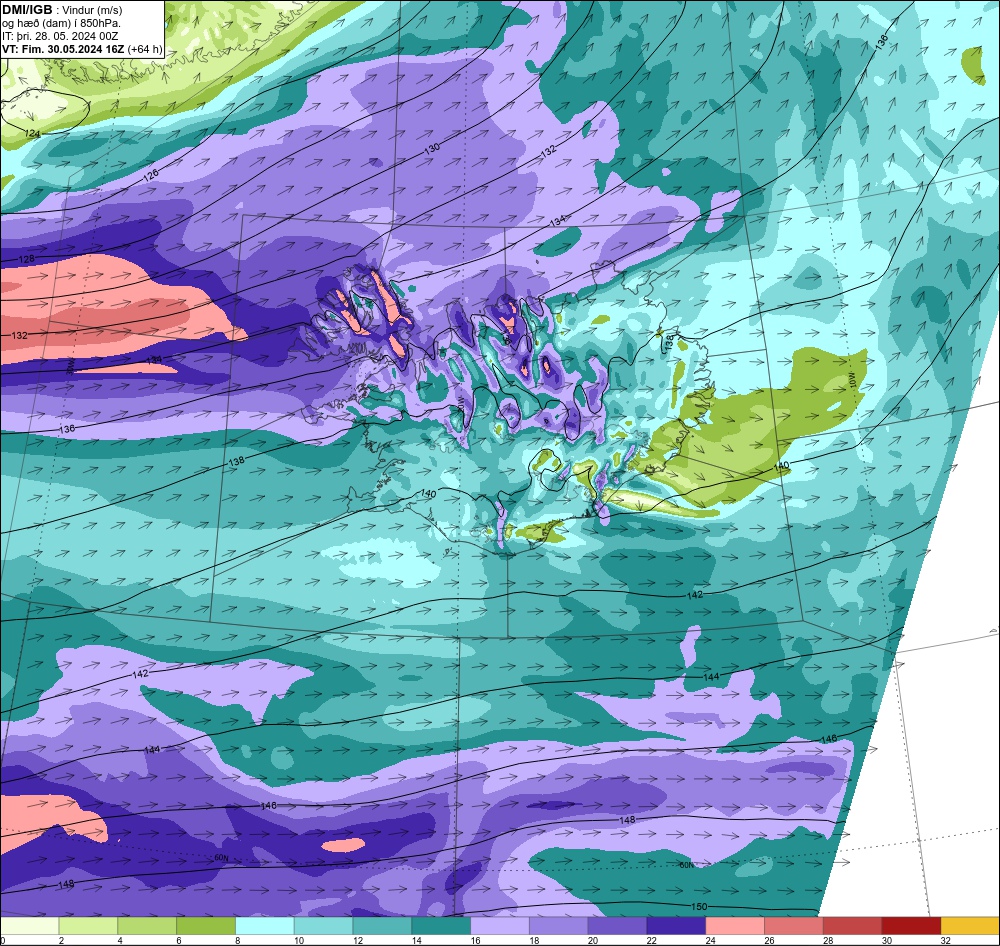Click the legend tick label '16'
The width and height of the screenshot is (1000, 946).
pos(475,940)
